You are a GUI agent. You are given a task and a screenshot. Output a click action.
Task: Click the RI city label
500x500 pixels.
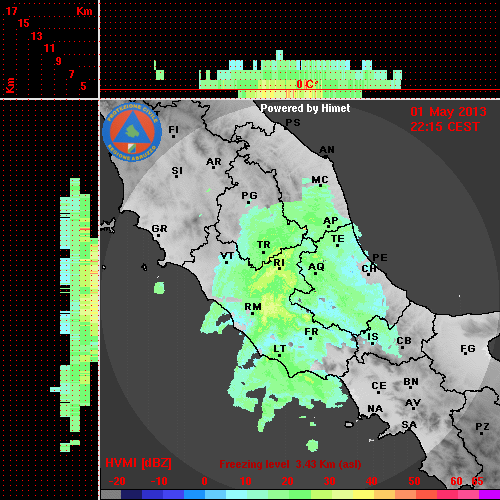[279, 263]
